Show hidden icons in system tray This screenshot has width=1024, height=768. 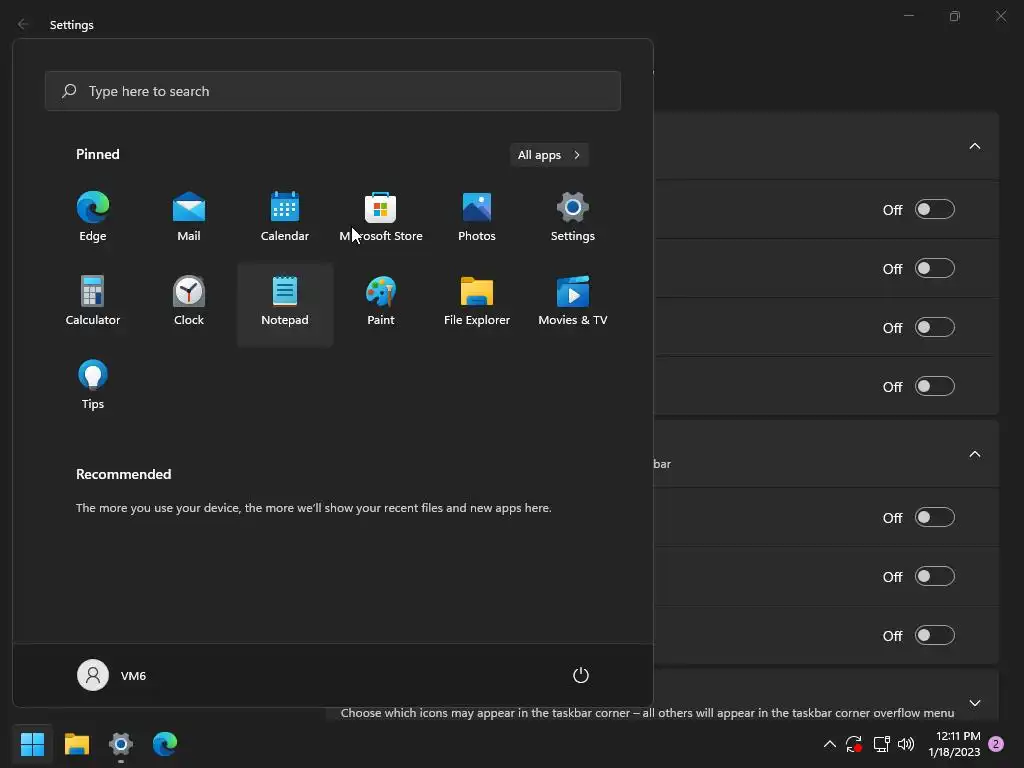[x=829, y=744]
